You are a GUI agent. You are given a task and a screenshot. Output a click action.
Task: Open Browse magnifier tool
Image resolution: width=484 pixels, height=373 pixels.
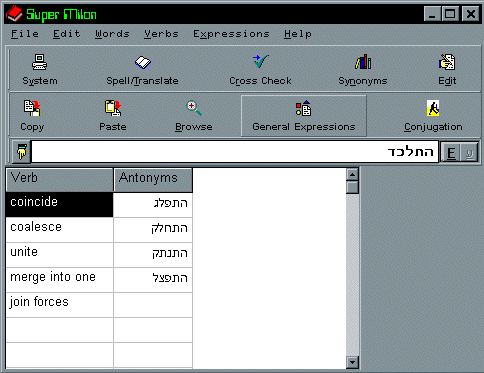[194, 116]
